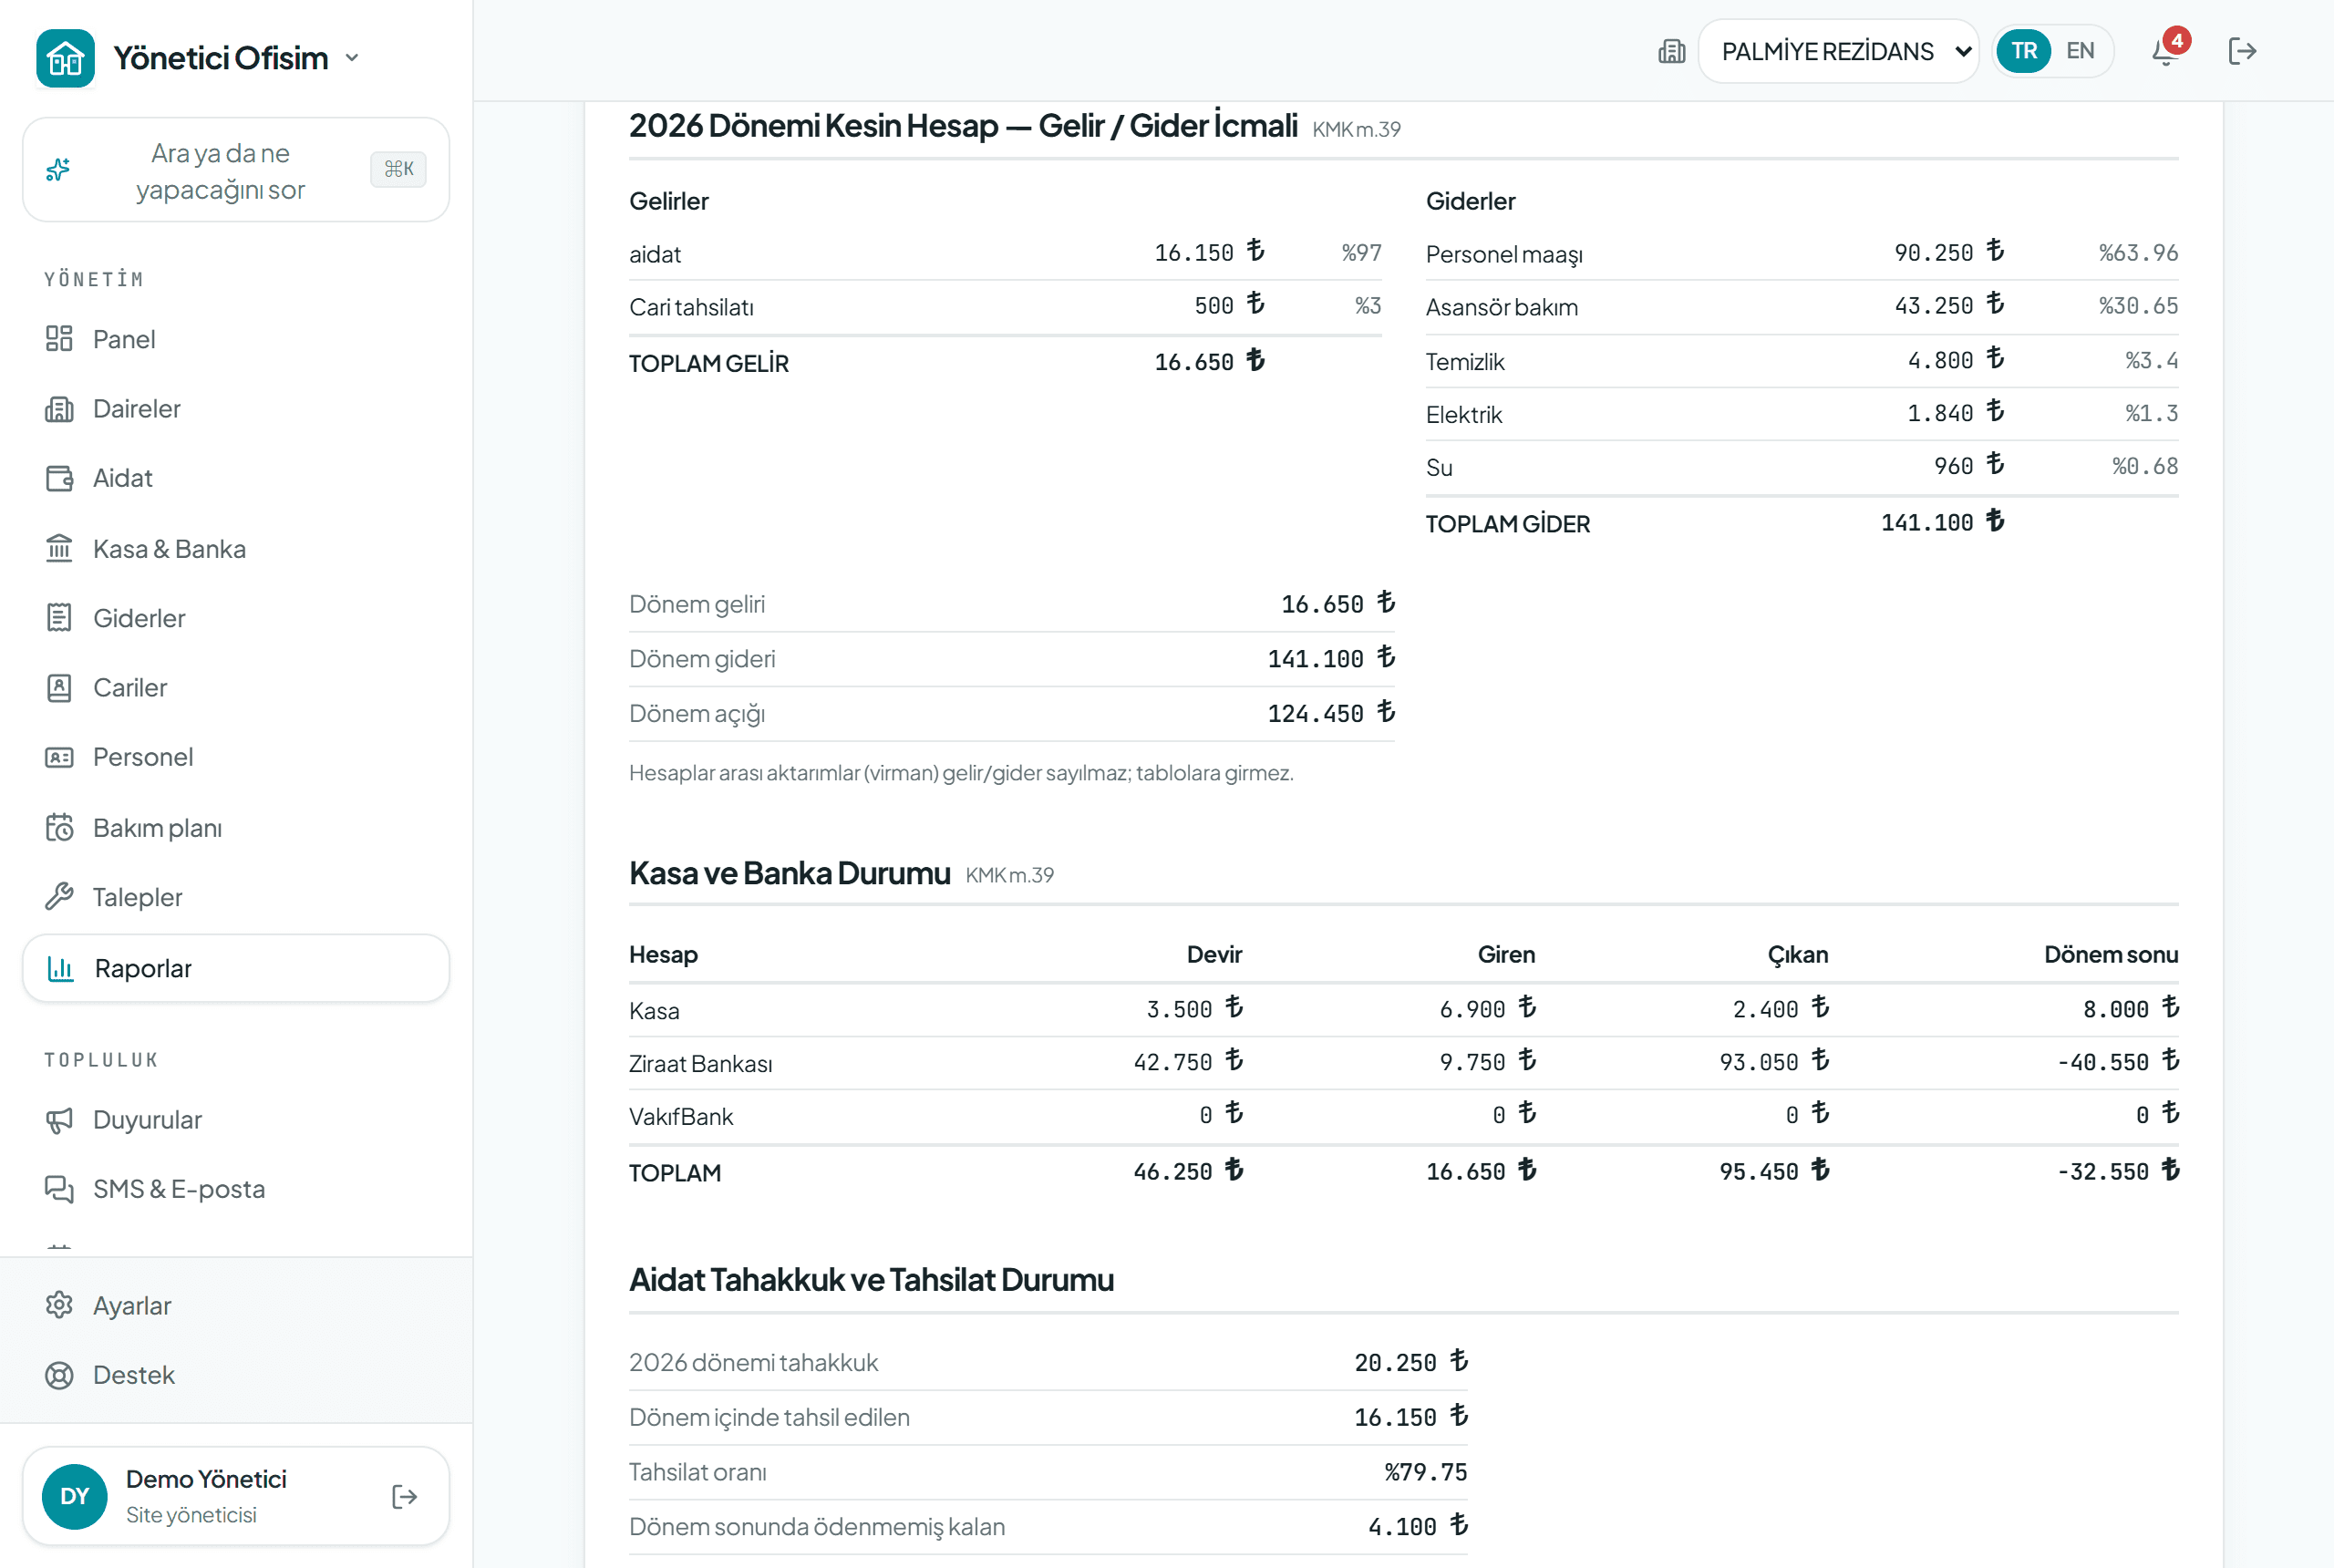Go to Kasa & Banka menu label
Viewport: 2334px width, 1568px height.
169,548
